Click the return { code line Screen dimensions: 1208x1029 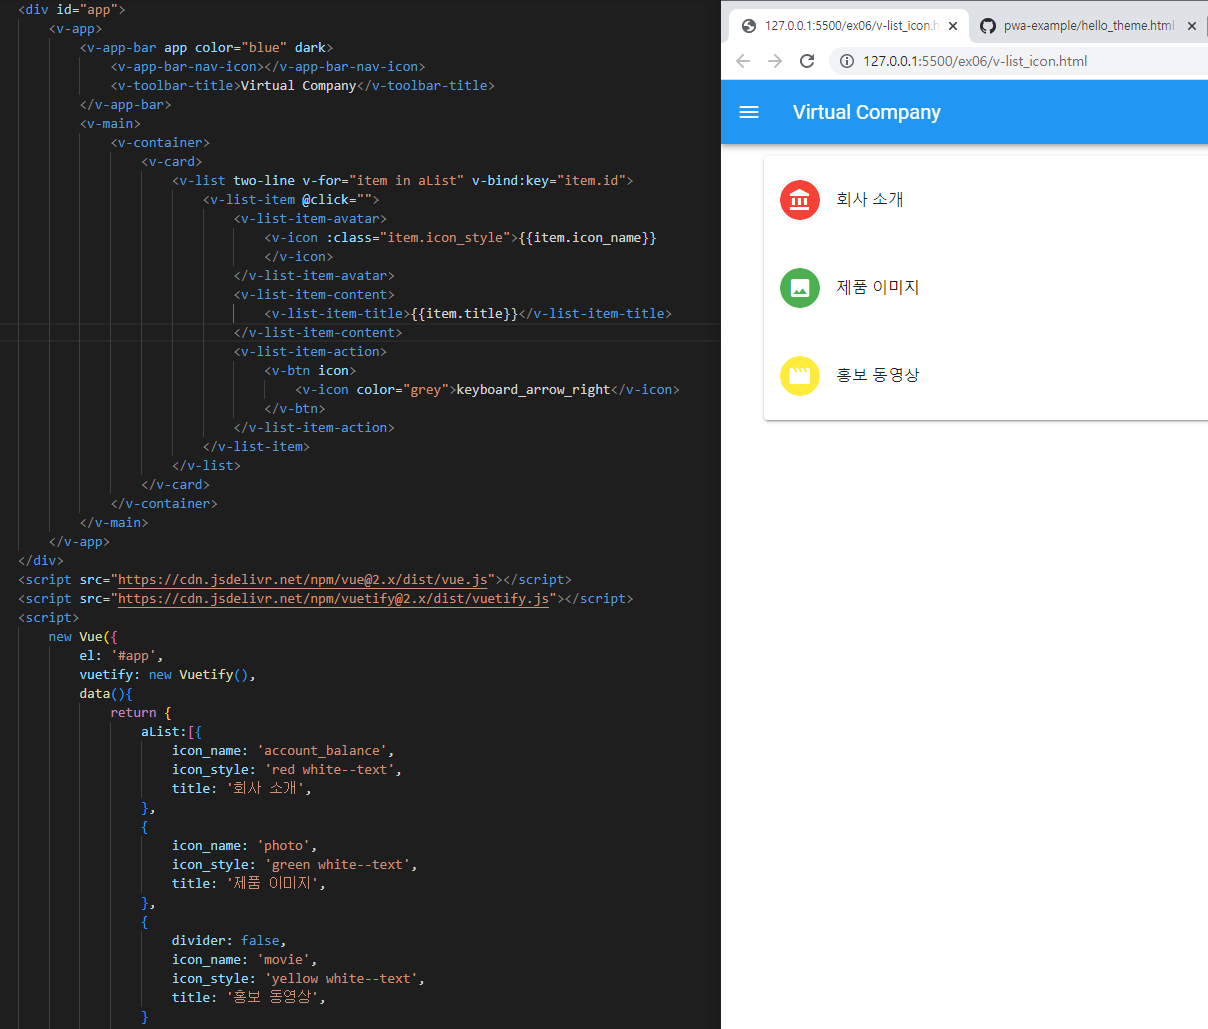point(141,713)
